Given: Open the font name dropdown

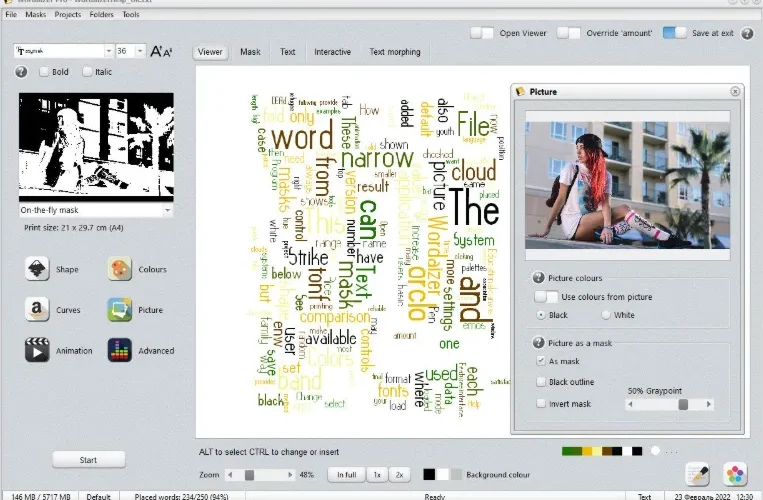Looking at the screenshot, I should pos(109,51).
